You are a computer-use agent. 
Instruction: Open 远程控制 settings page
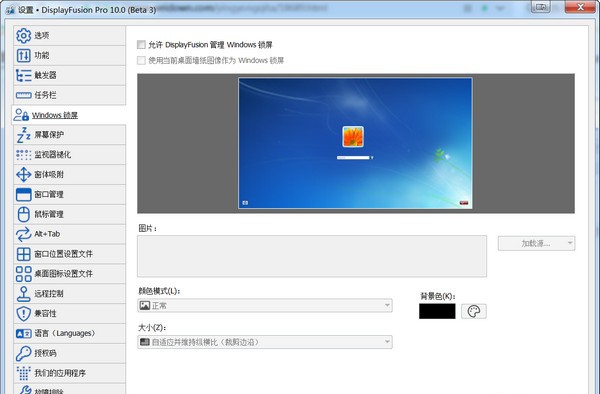coord(70,294)
